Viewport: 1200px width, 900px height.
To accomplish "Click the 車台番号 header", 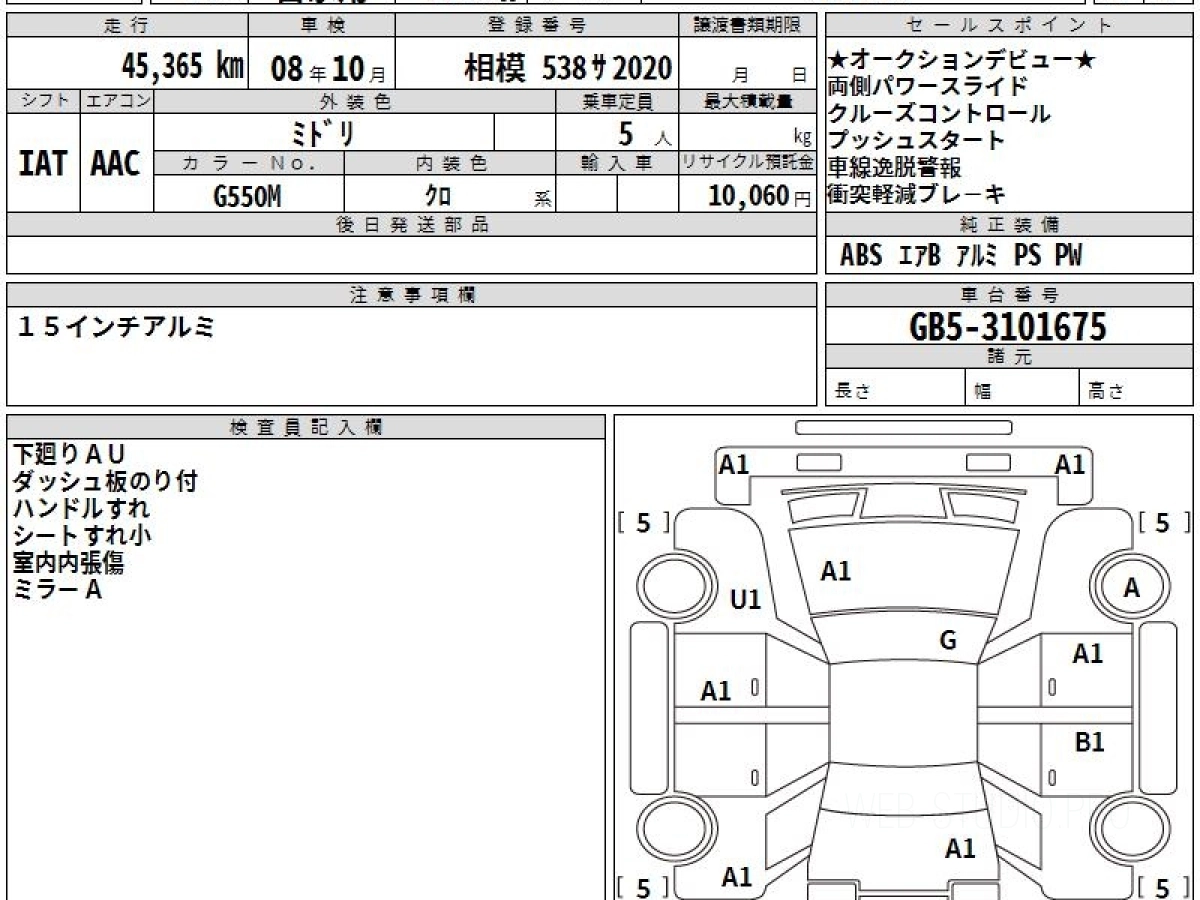I will [1009, 295].
